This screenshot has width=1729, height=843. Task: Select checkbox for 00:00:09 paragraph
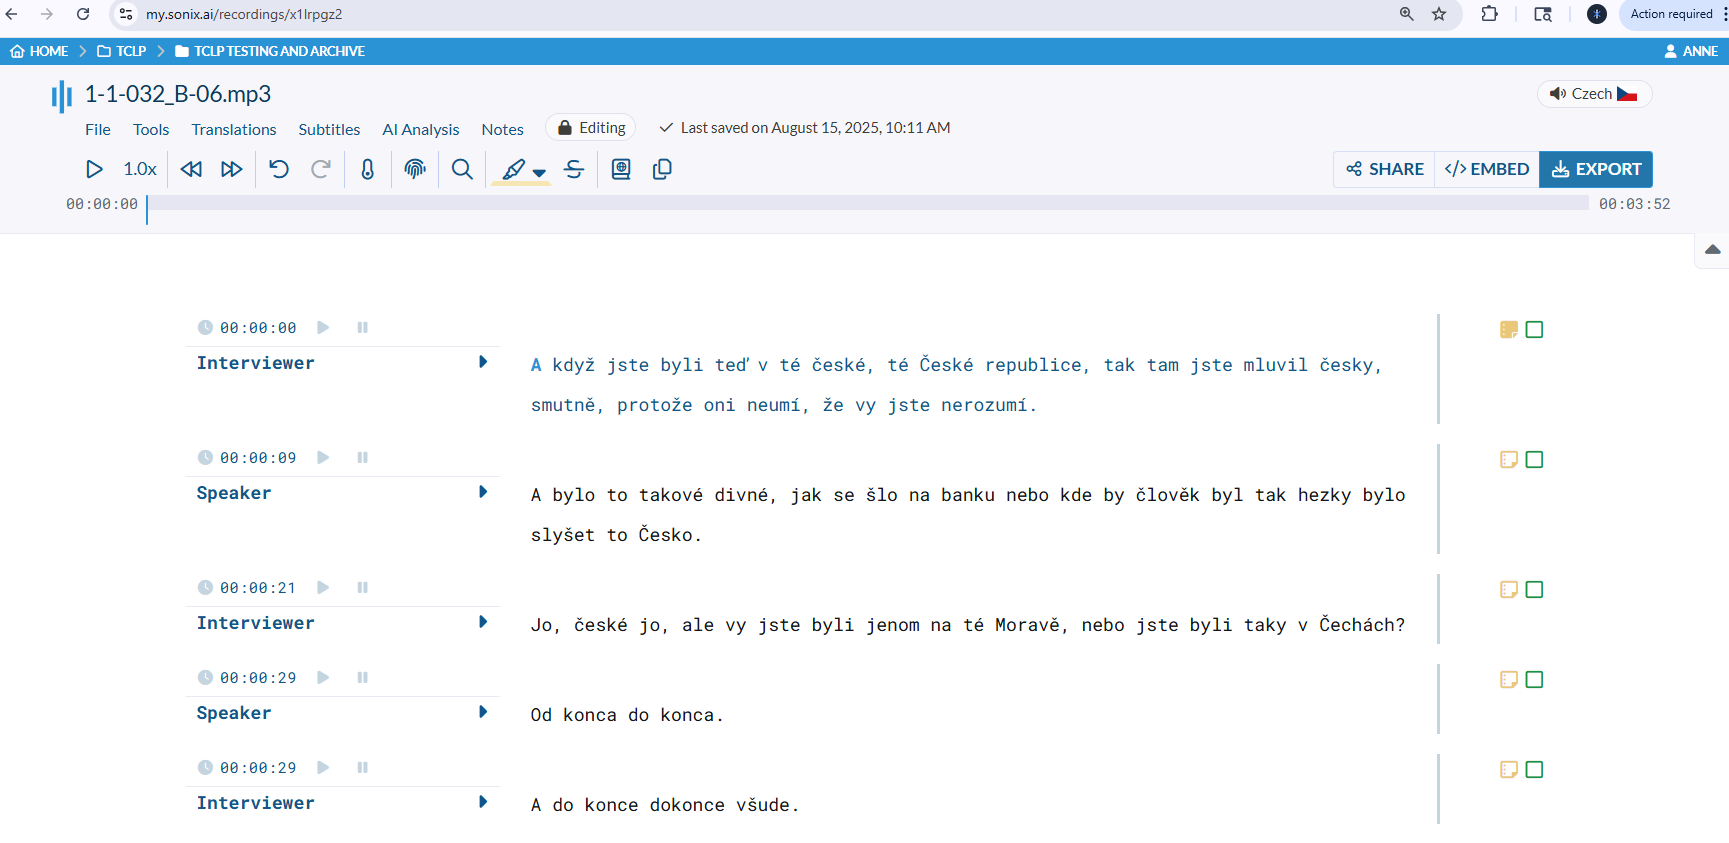[1535, 460]
